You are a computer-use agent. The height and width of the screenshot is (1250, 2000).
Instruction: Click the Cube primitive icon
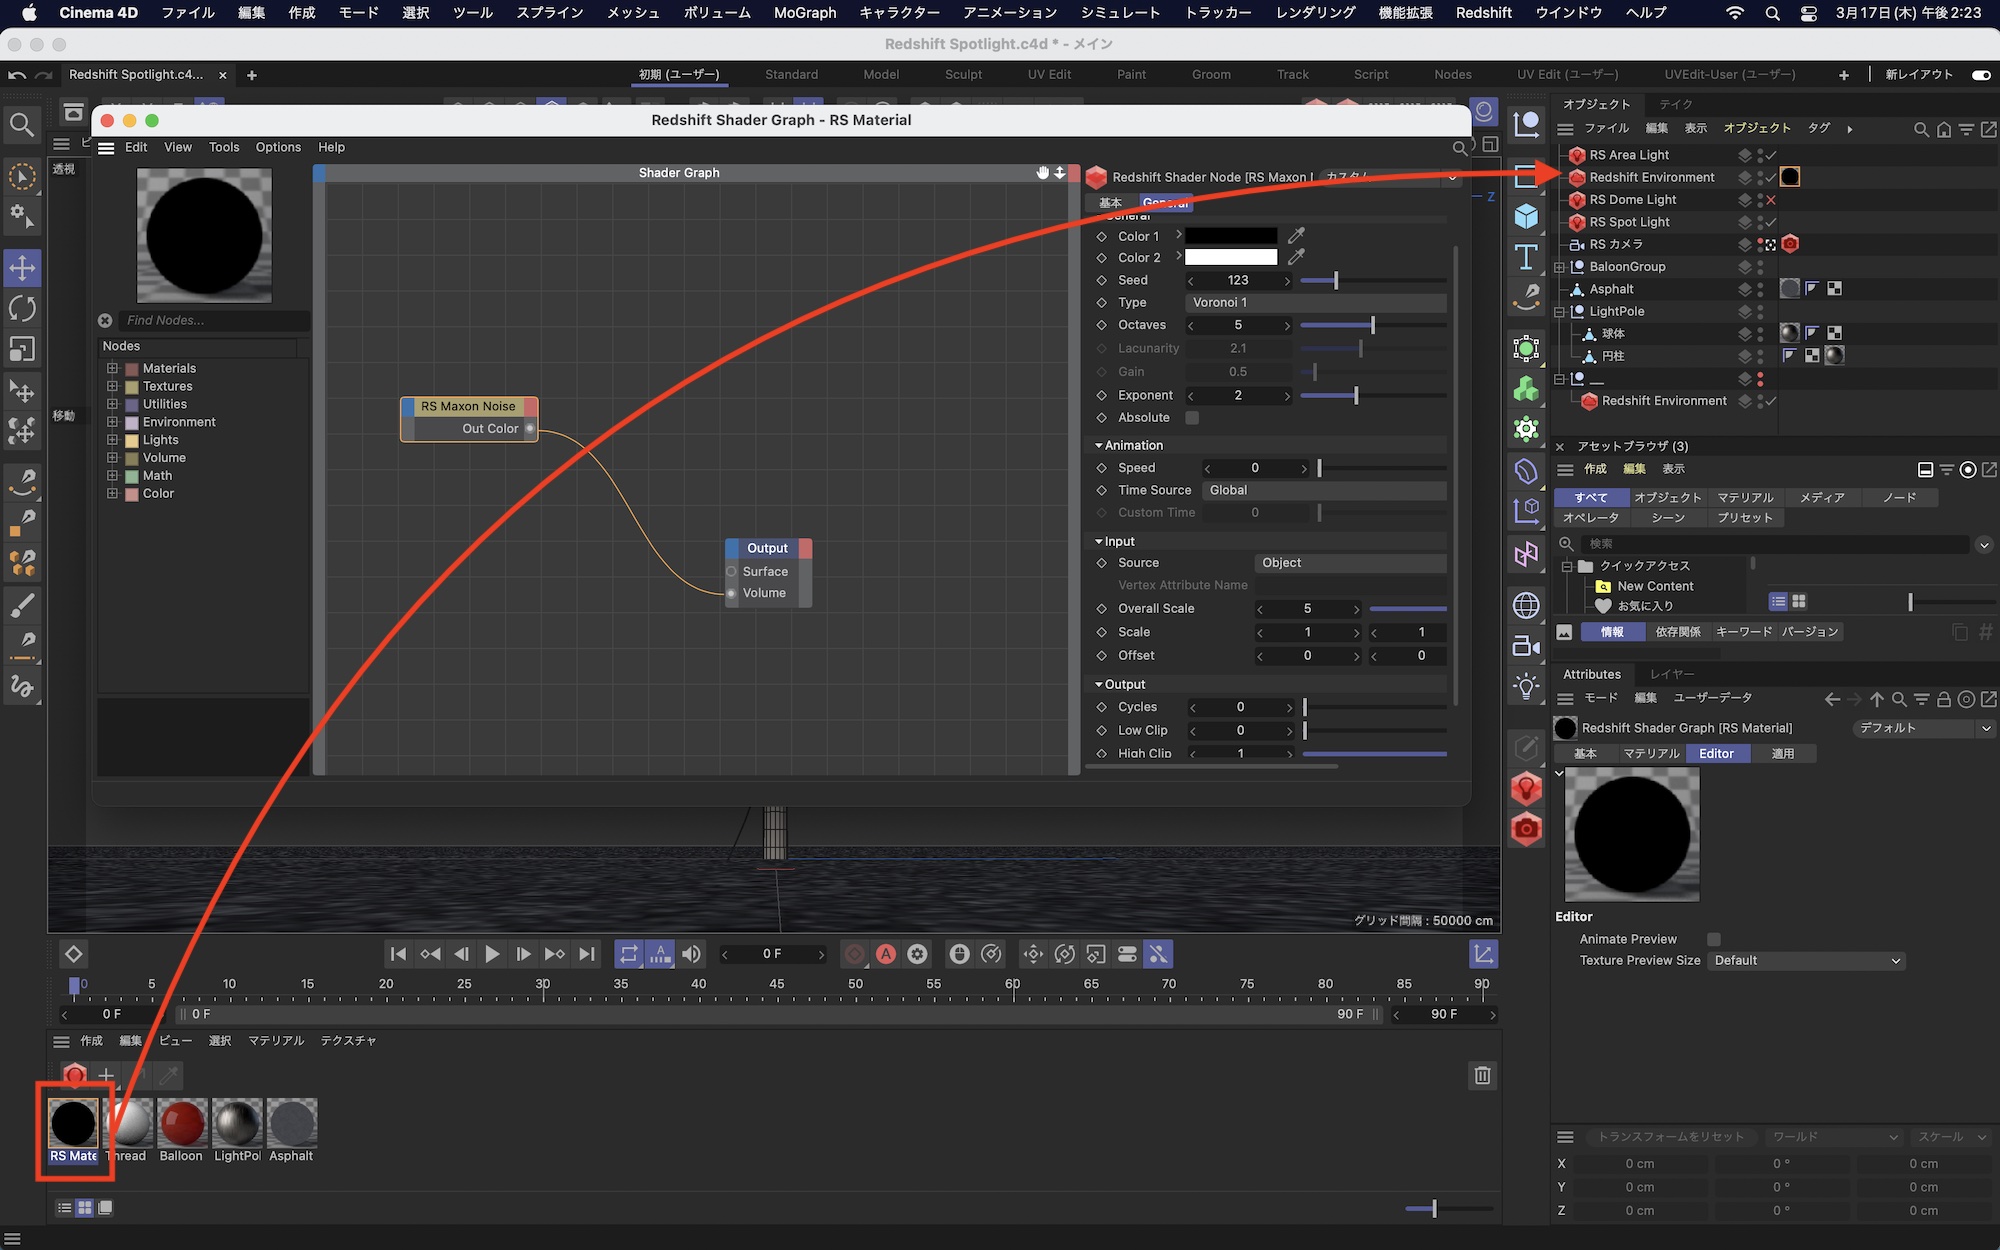[x=1526, y=216]
